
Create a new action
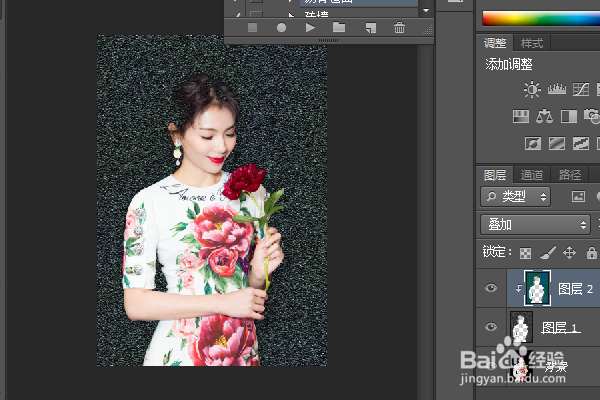370,28
